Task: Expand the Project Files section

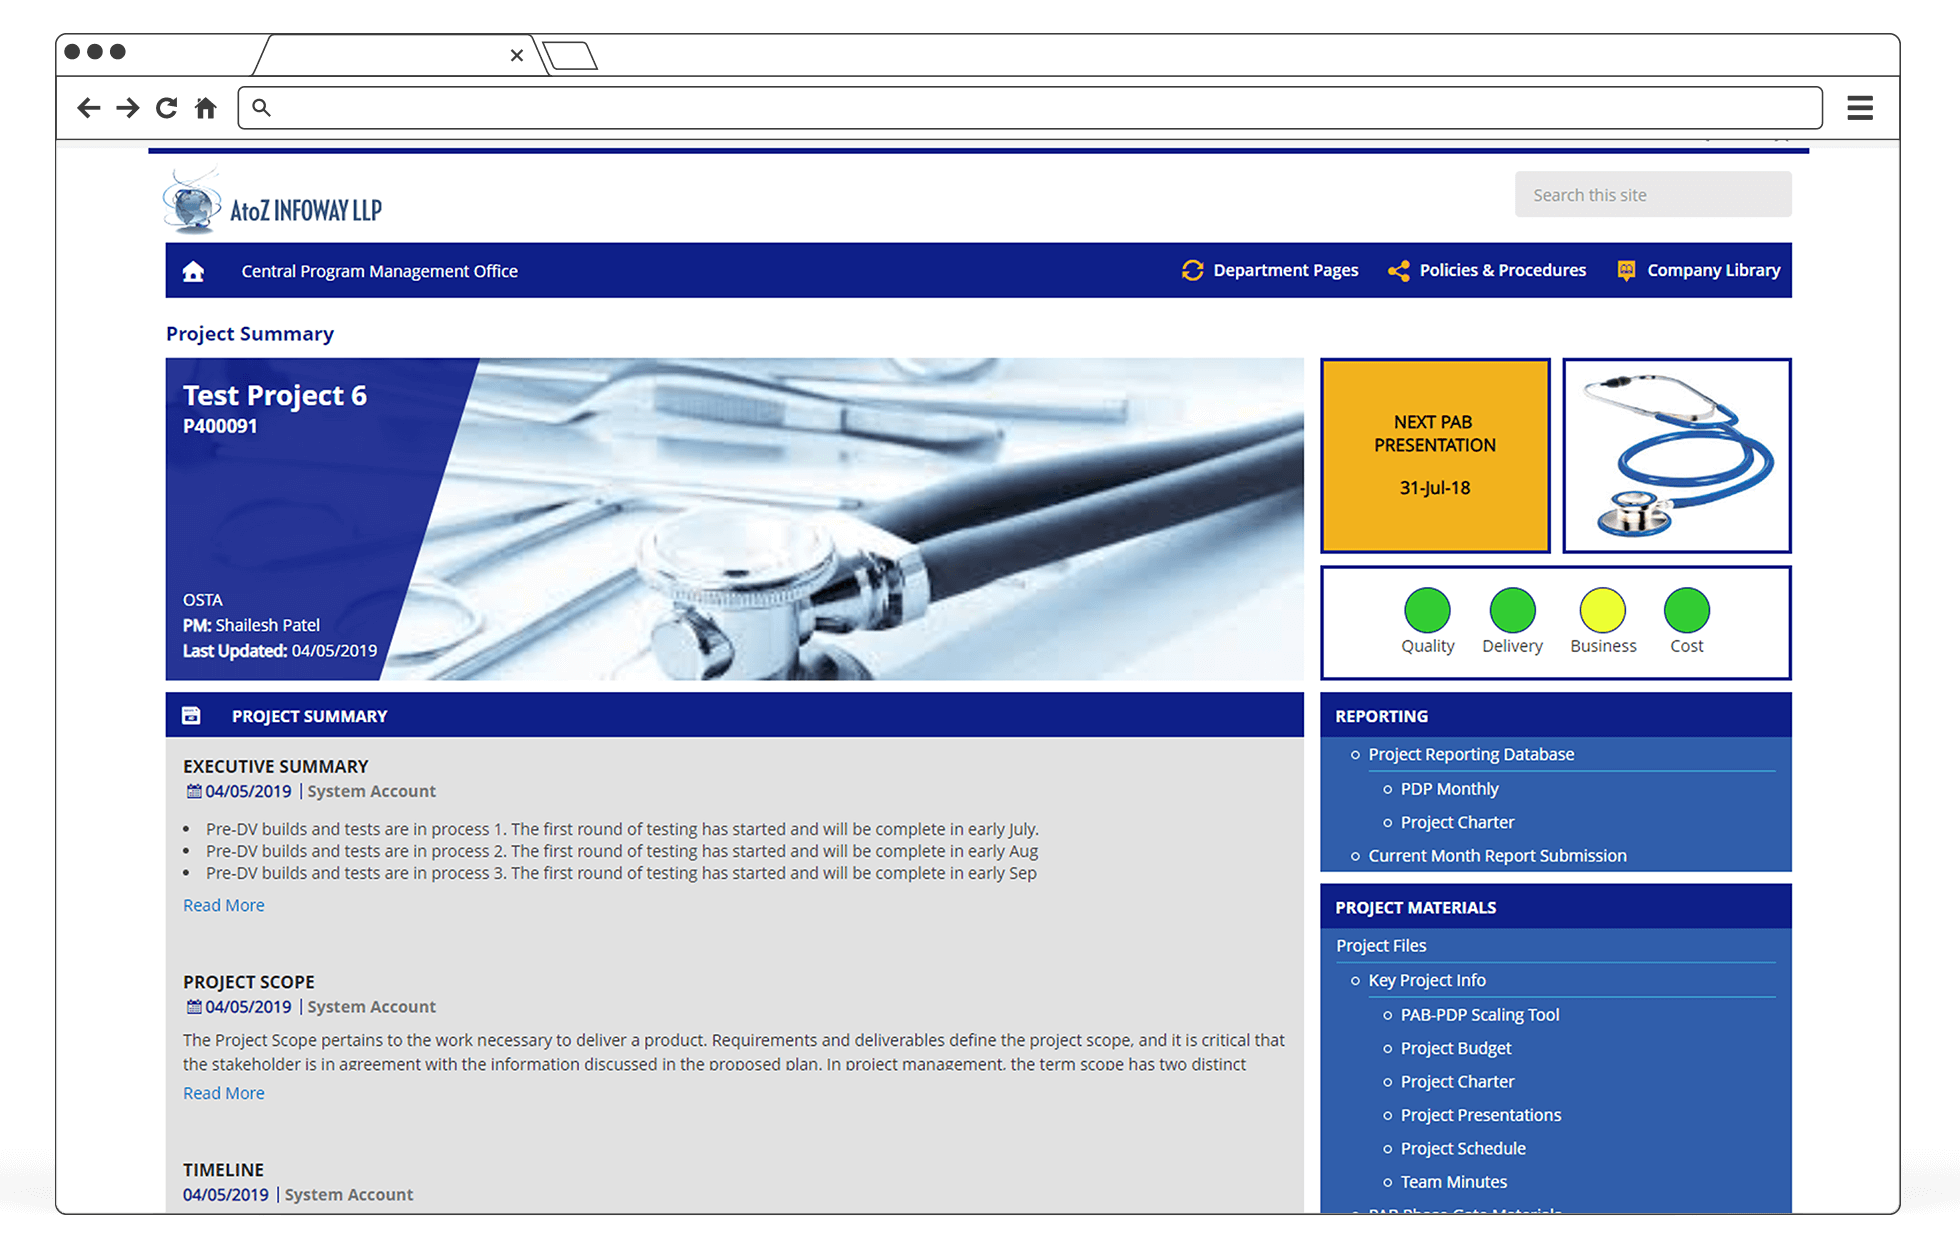Action: click(1381, 945)
